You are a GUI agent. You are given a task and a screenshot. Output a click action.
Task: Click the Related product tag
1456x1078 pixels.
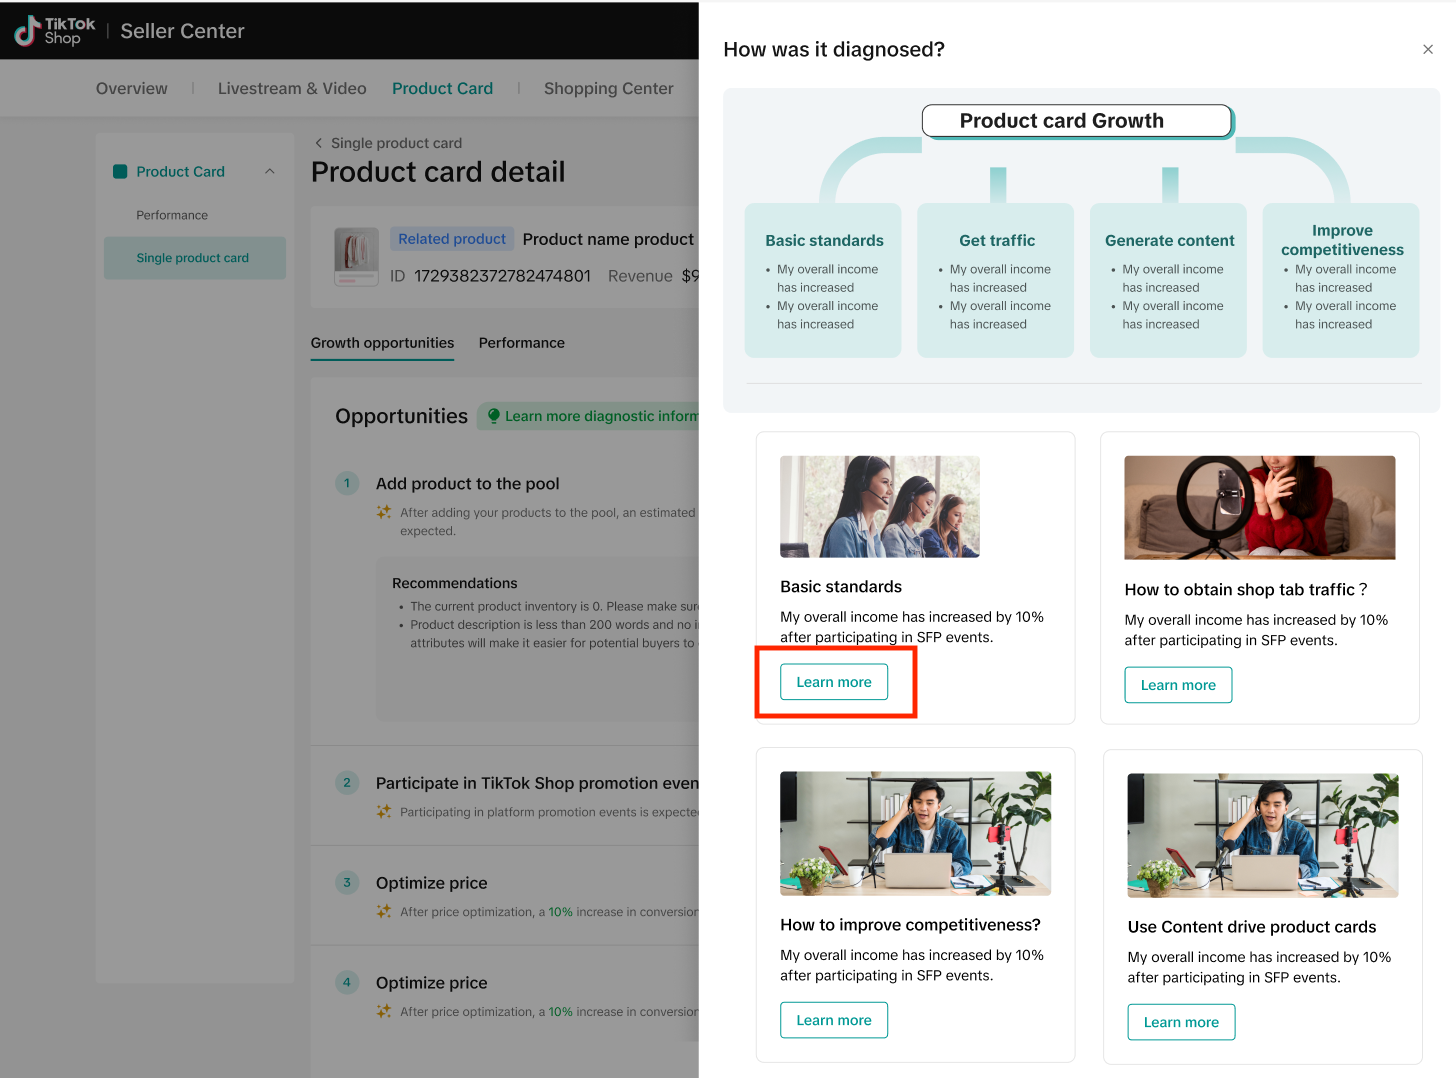(452, 239)
